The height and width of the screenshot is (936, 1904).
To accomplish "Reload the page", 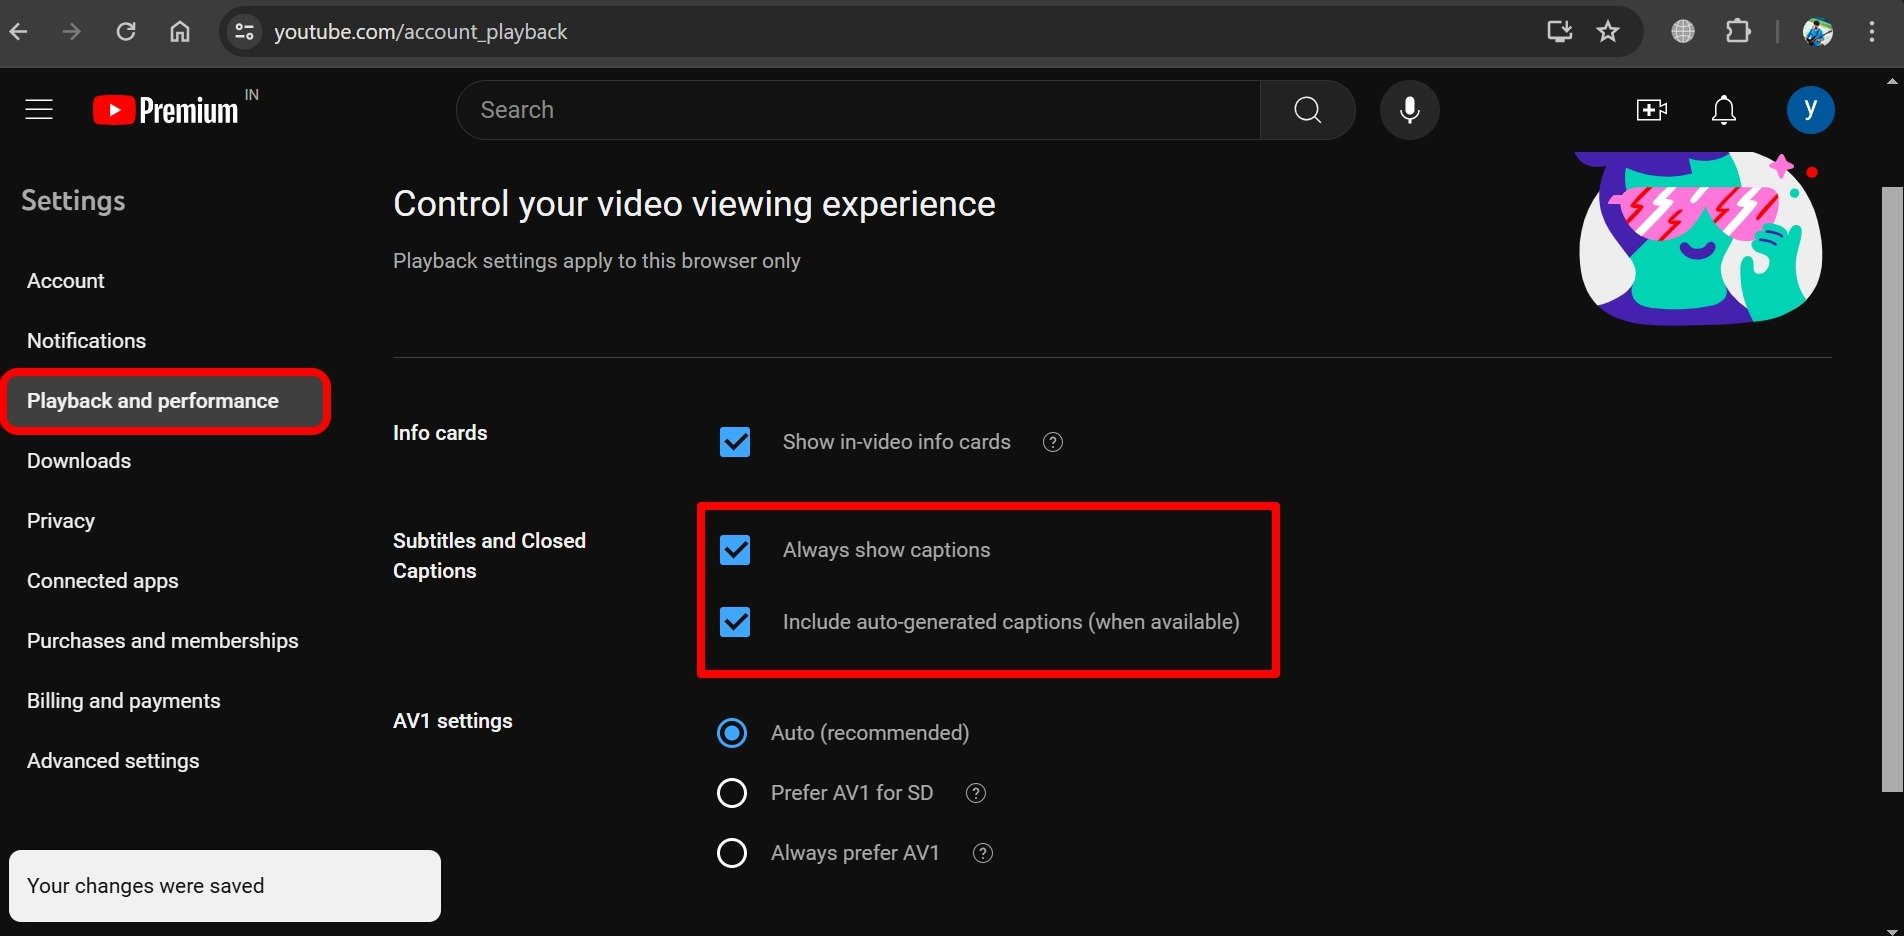I will pyautogui.click(x=126, y=32).
